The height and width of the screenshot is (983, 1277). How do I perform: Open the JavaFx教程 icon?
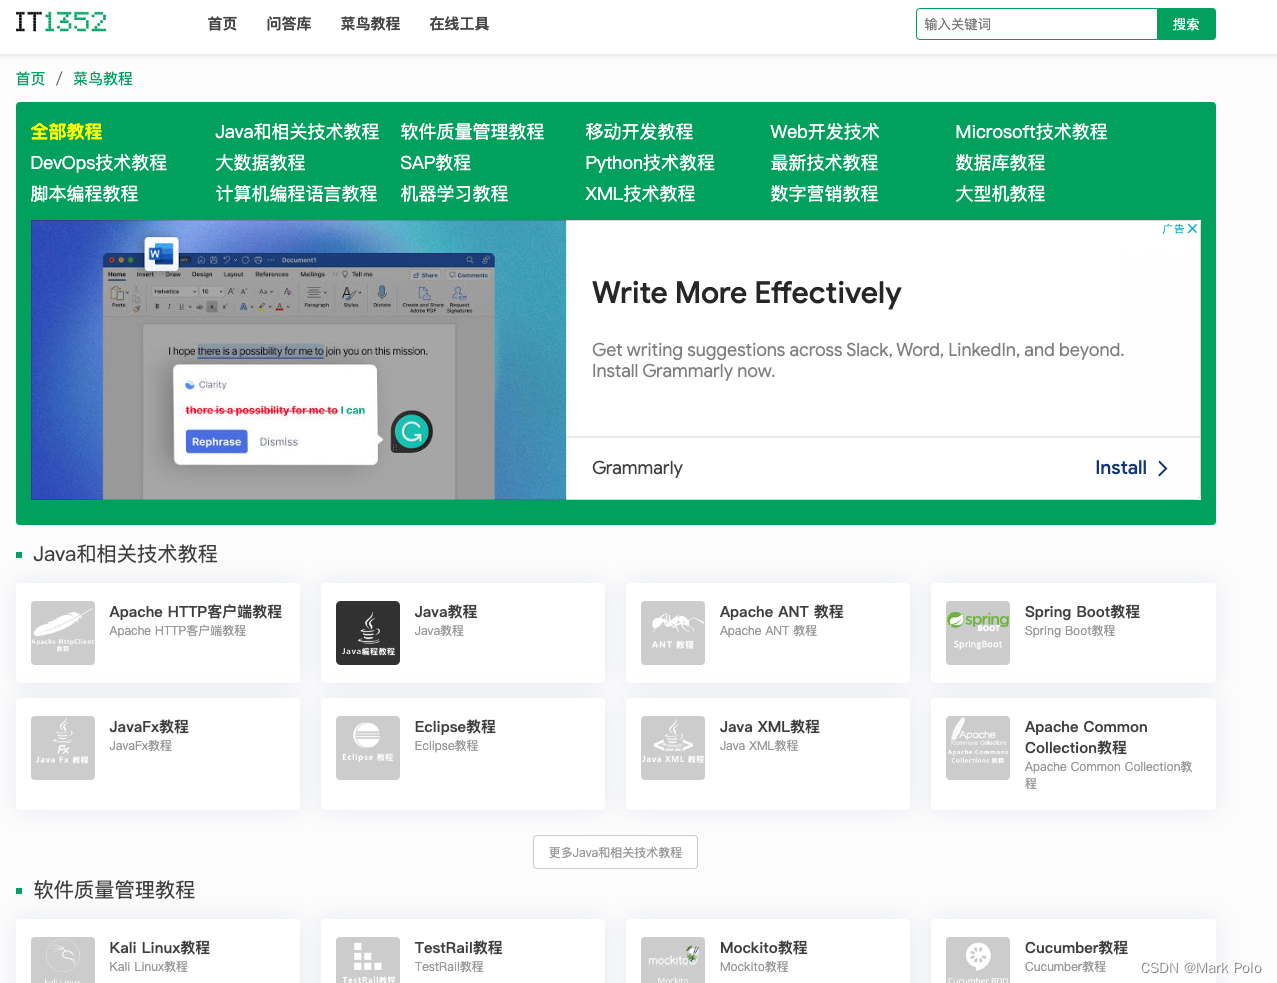pos(63,748)
